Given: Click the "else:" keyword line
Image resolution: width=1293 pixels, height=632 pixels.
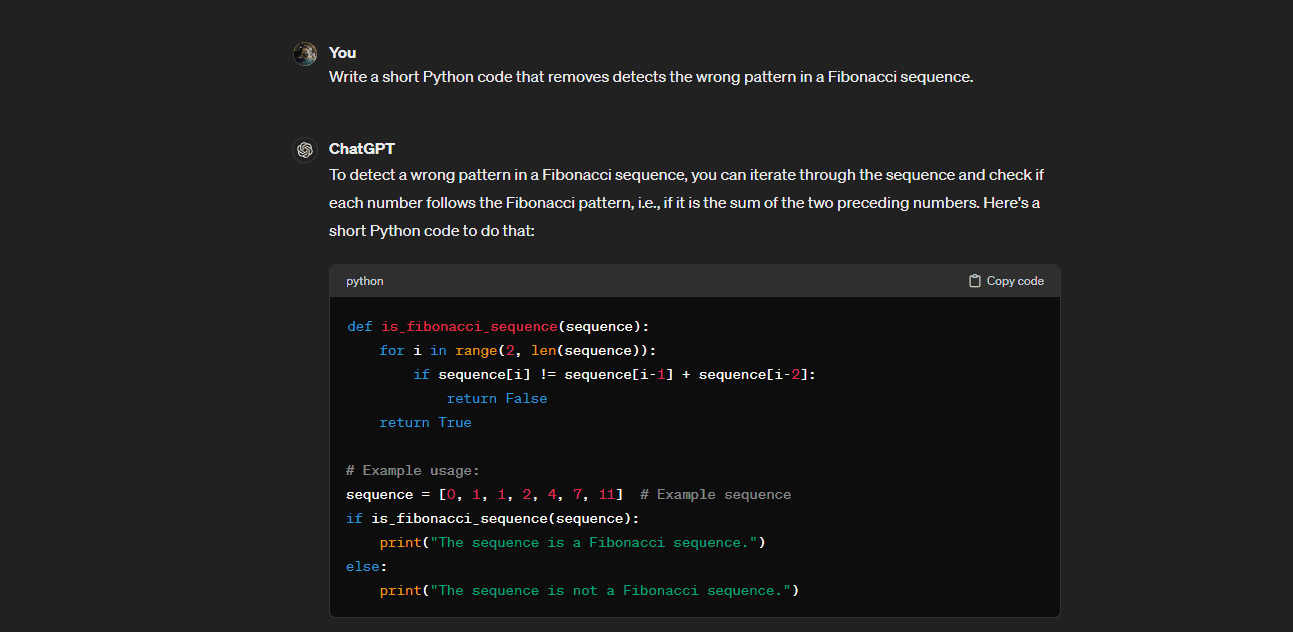Looking at the screenshot, I should pos(364,566).
